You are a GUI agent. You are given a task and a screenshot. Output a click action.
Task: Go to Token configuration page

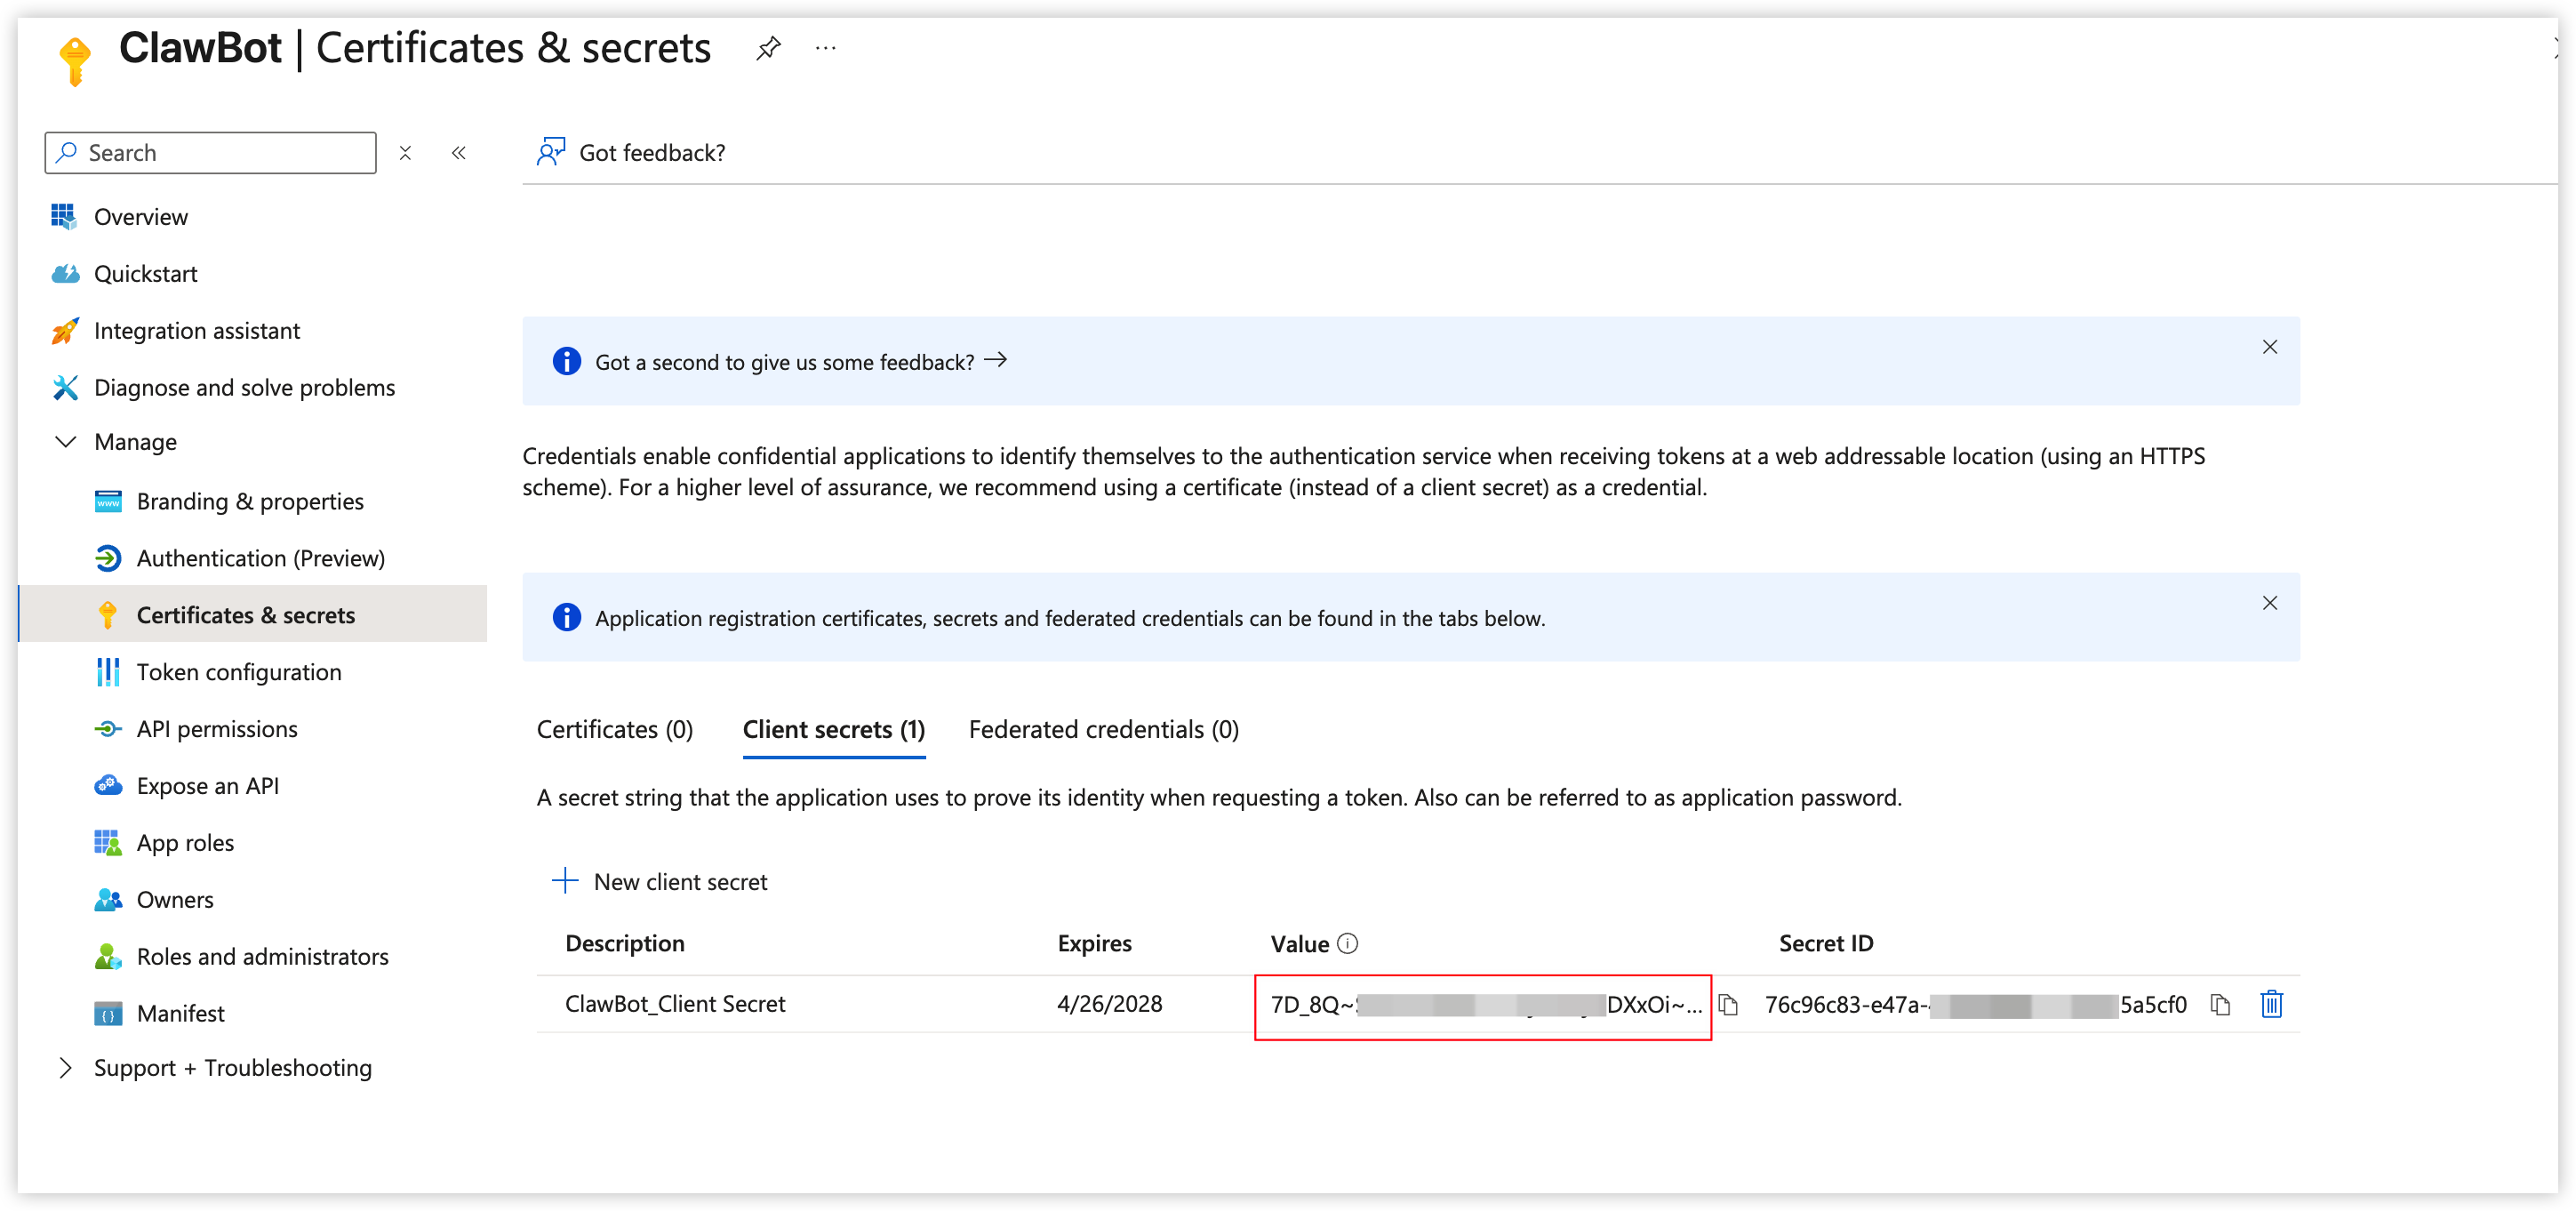(239, 672)
